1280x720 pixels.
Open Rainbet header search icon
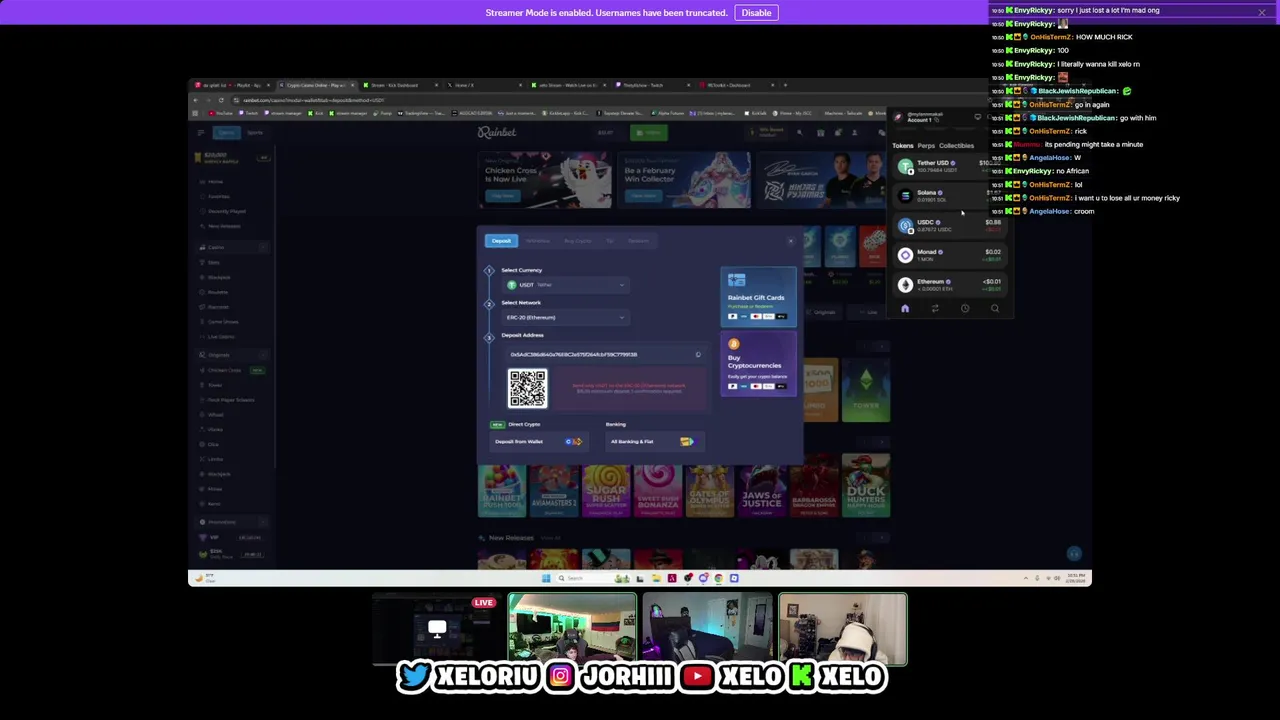pos(799,132)
